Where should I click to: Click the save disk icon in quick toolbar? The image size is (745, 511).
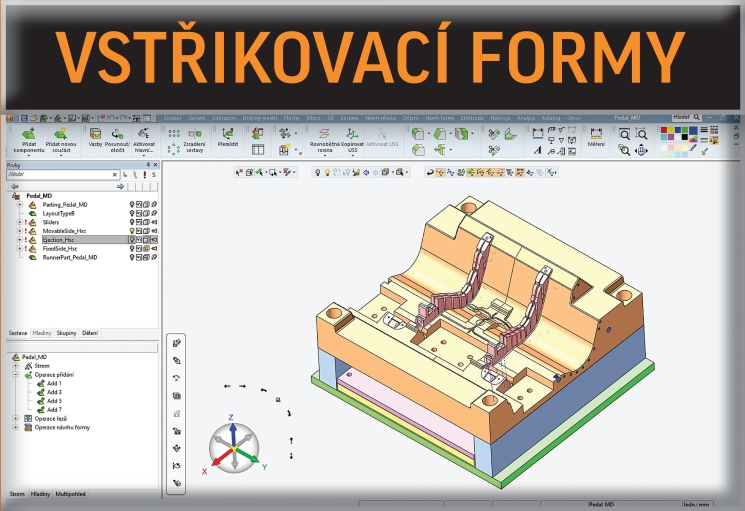23,118
